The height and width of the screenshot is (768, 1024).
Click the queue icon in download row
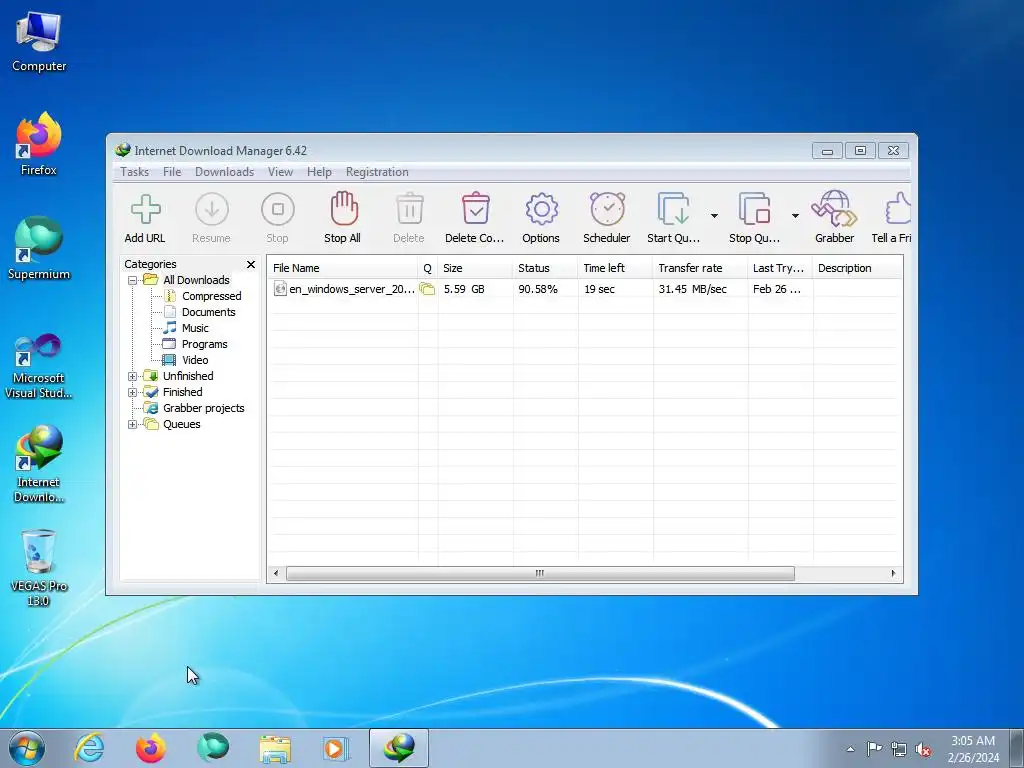pos(427,289)
